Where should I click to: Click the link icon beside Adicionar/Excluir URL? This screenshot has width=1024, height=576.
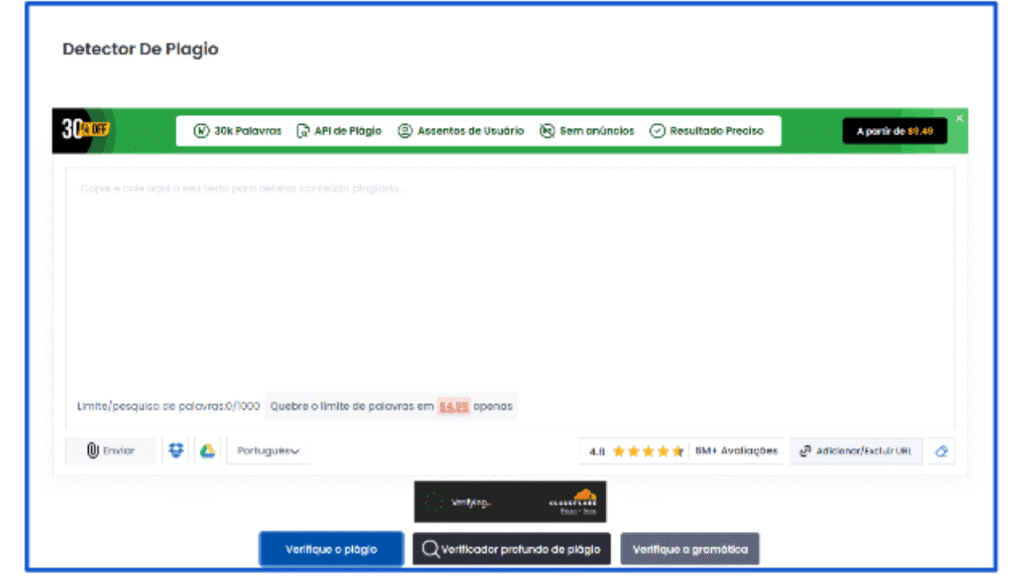point(805,451)
